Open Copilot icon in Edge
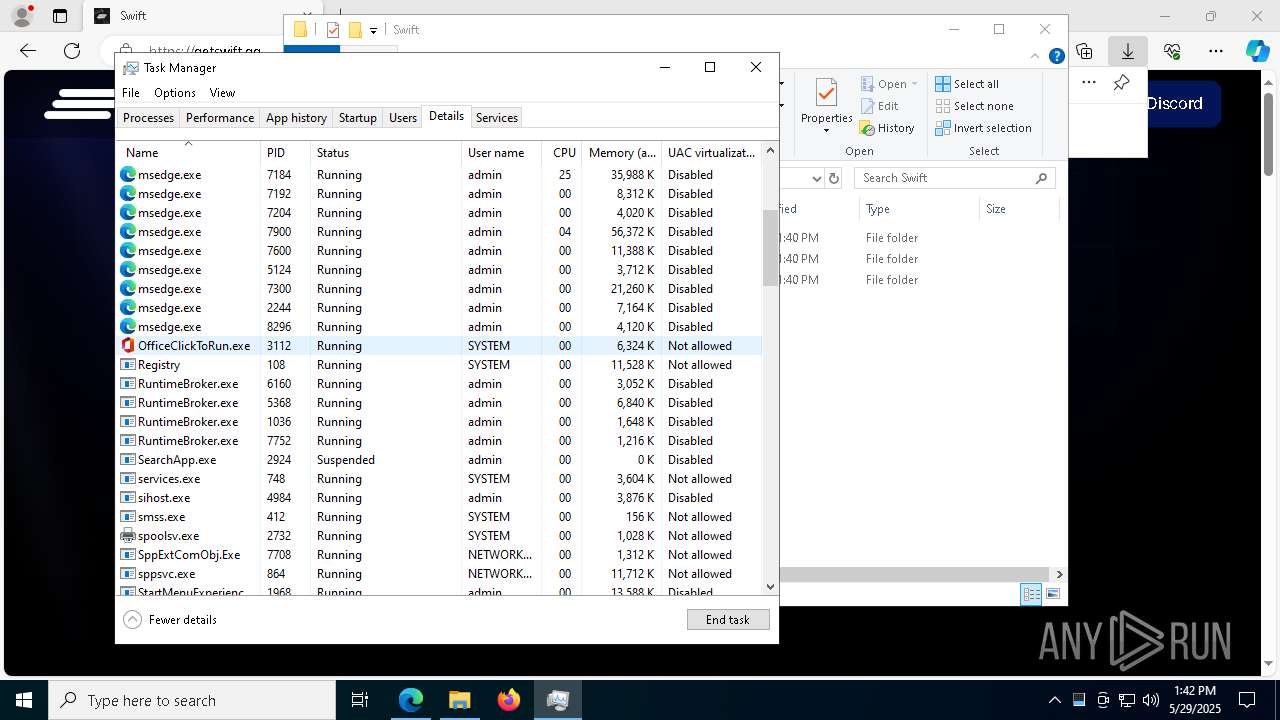The image size is (1280, 720). 1257,51
